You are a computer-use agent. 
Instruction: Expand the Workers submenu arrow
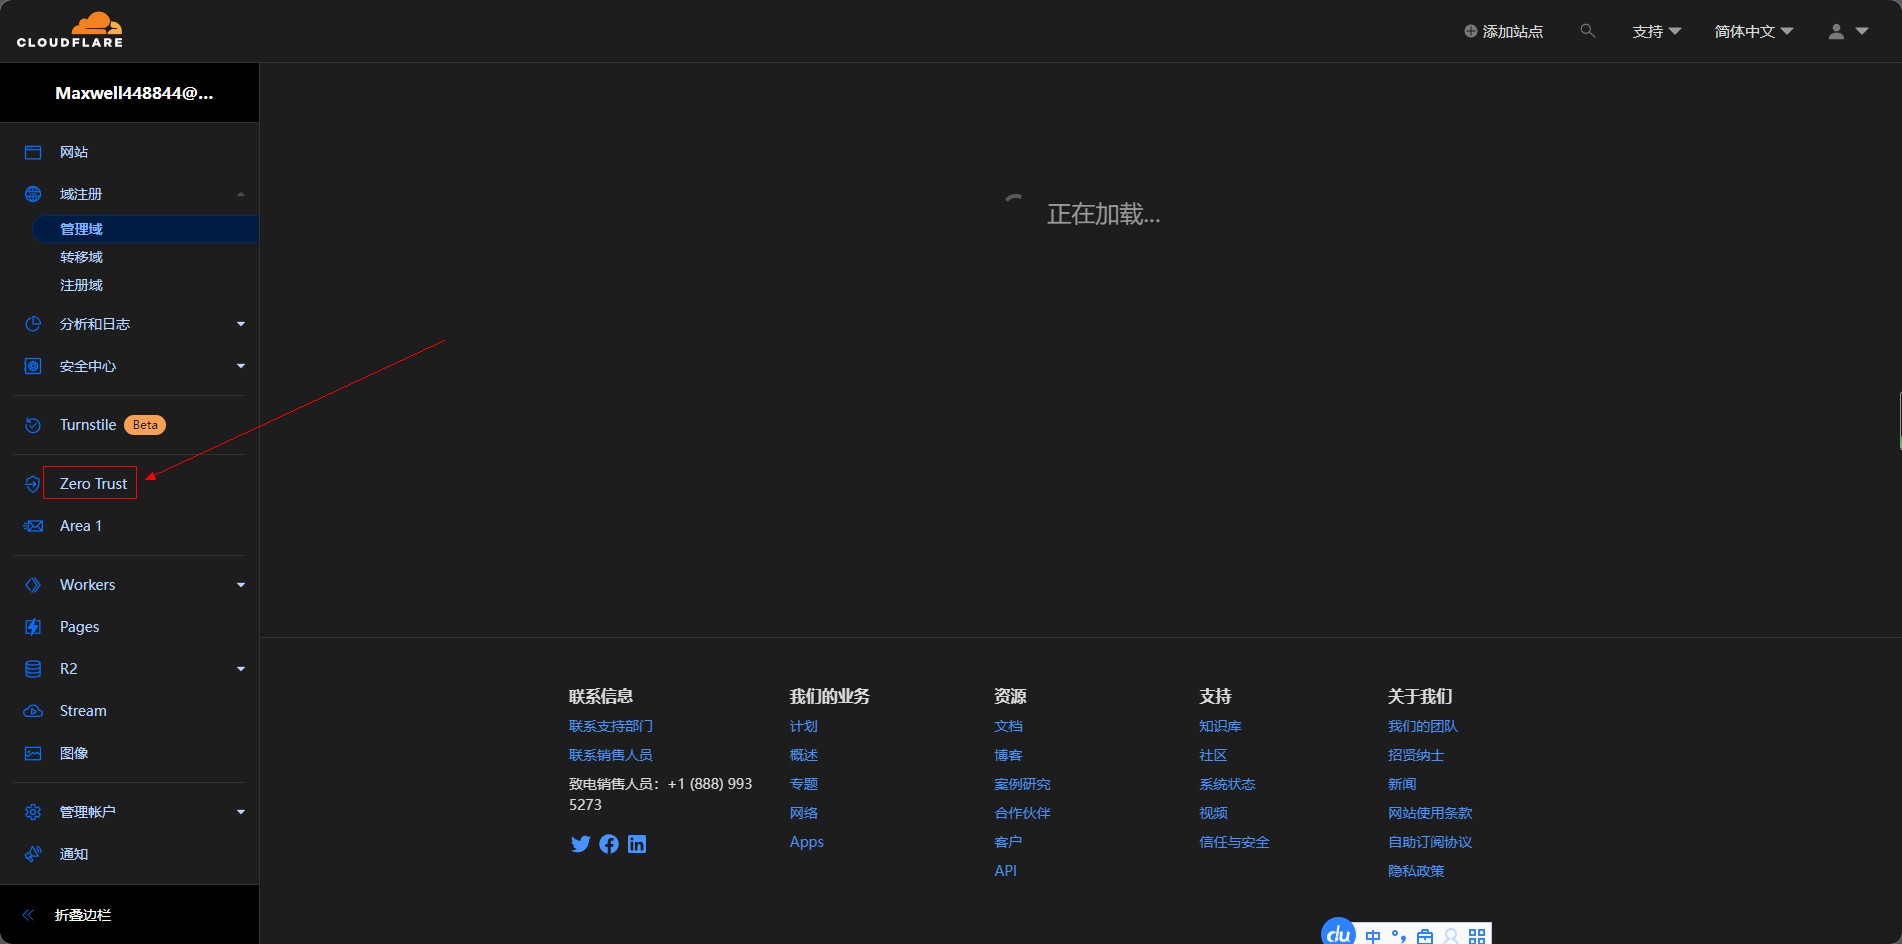(x=241, y=585)
